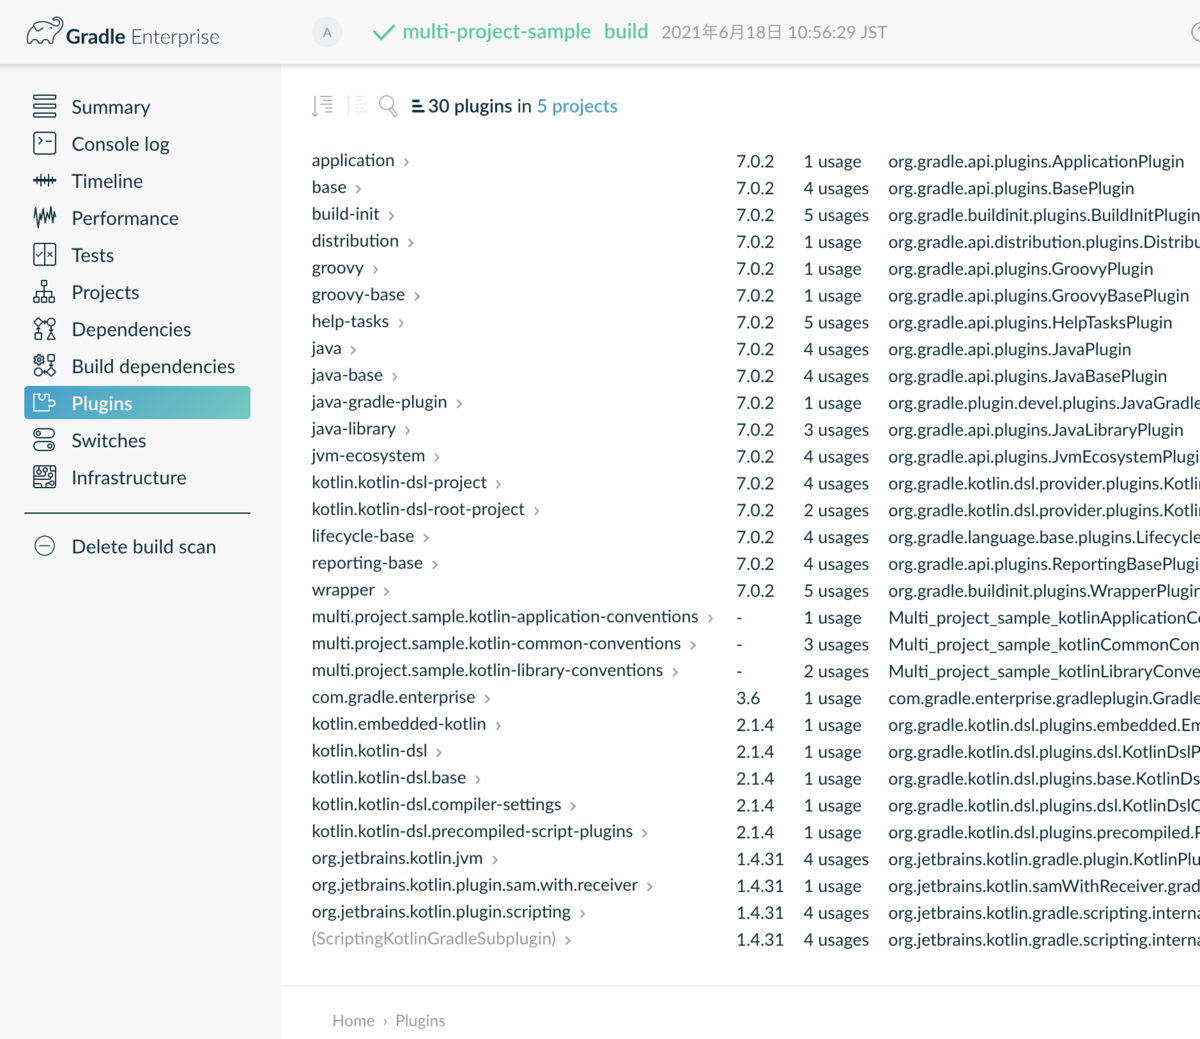
Task: Click Home in the footer breadcrumb
Action: 353,1021
